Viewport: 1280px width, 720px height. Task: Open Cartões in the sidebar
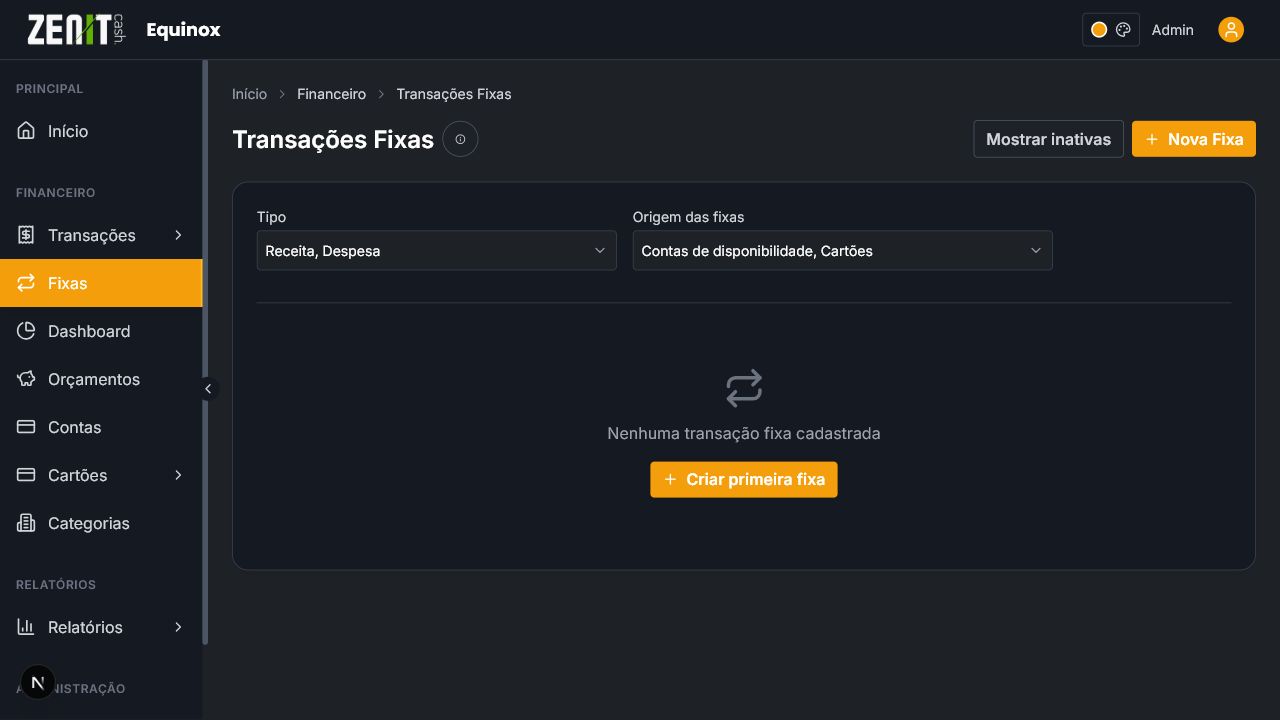(101, 475)
